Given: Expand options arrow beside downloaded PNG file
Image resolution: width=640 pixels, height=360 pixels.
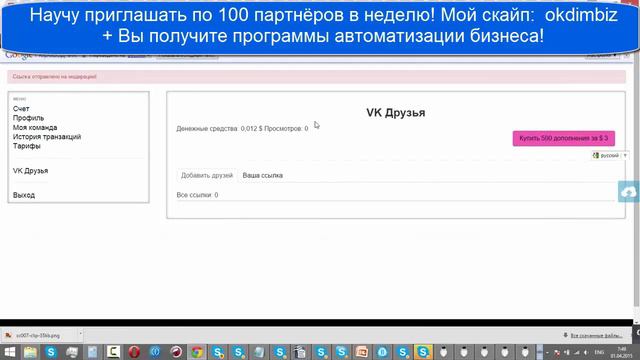Looking at the screenshot, I should (x=80, y=335).
